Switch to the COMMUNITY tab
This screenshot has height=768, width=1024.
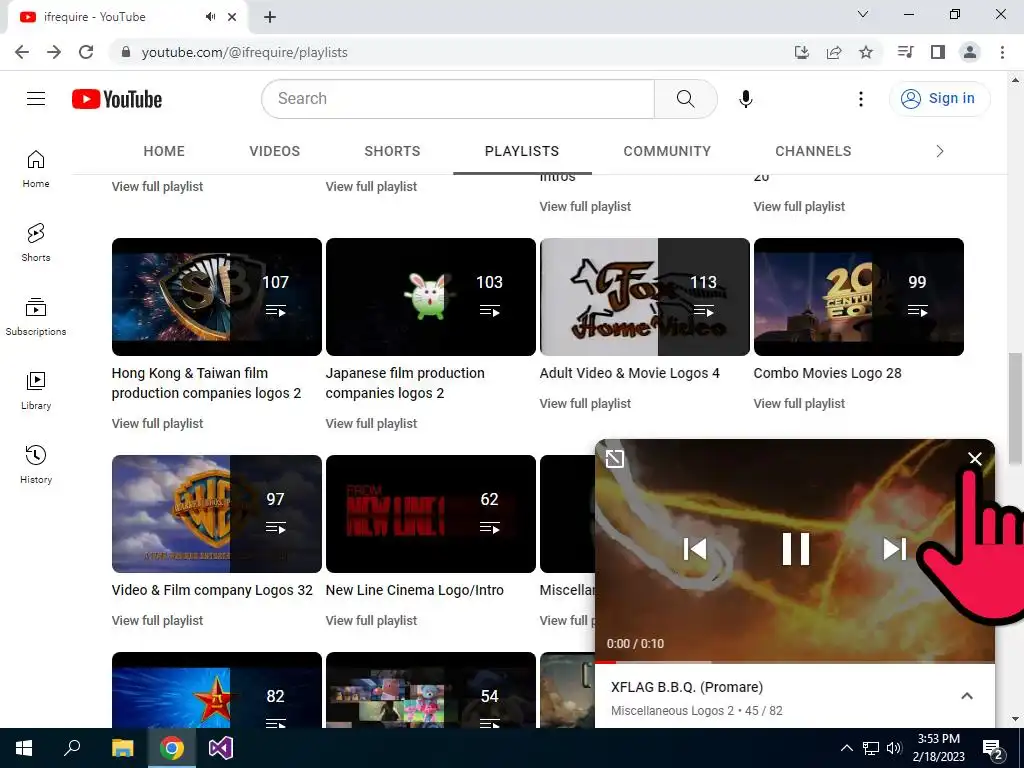pos(667,152)
